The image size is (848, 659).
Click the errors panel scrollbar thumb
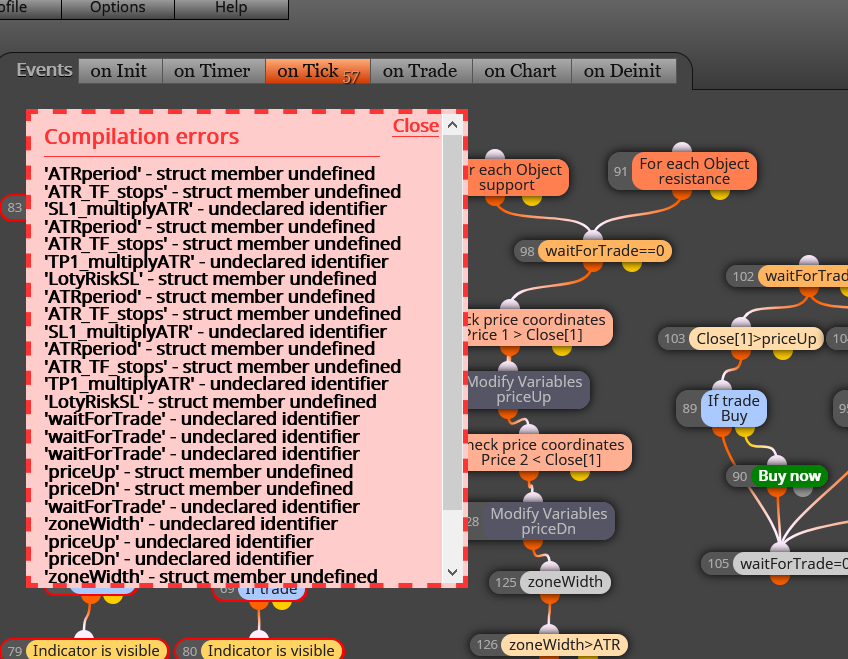click(x=452, y=322)
